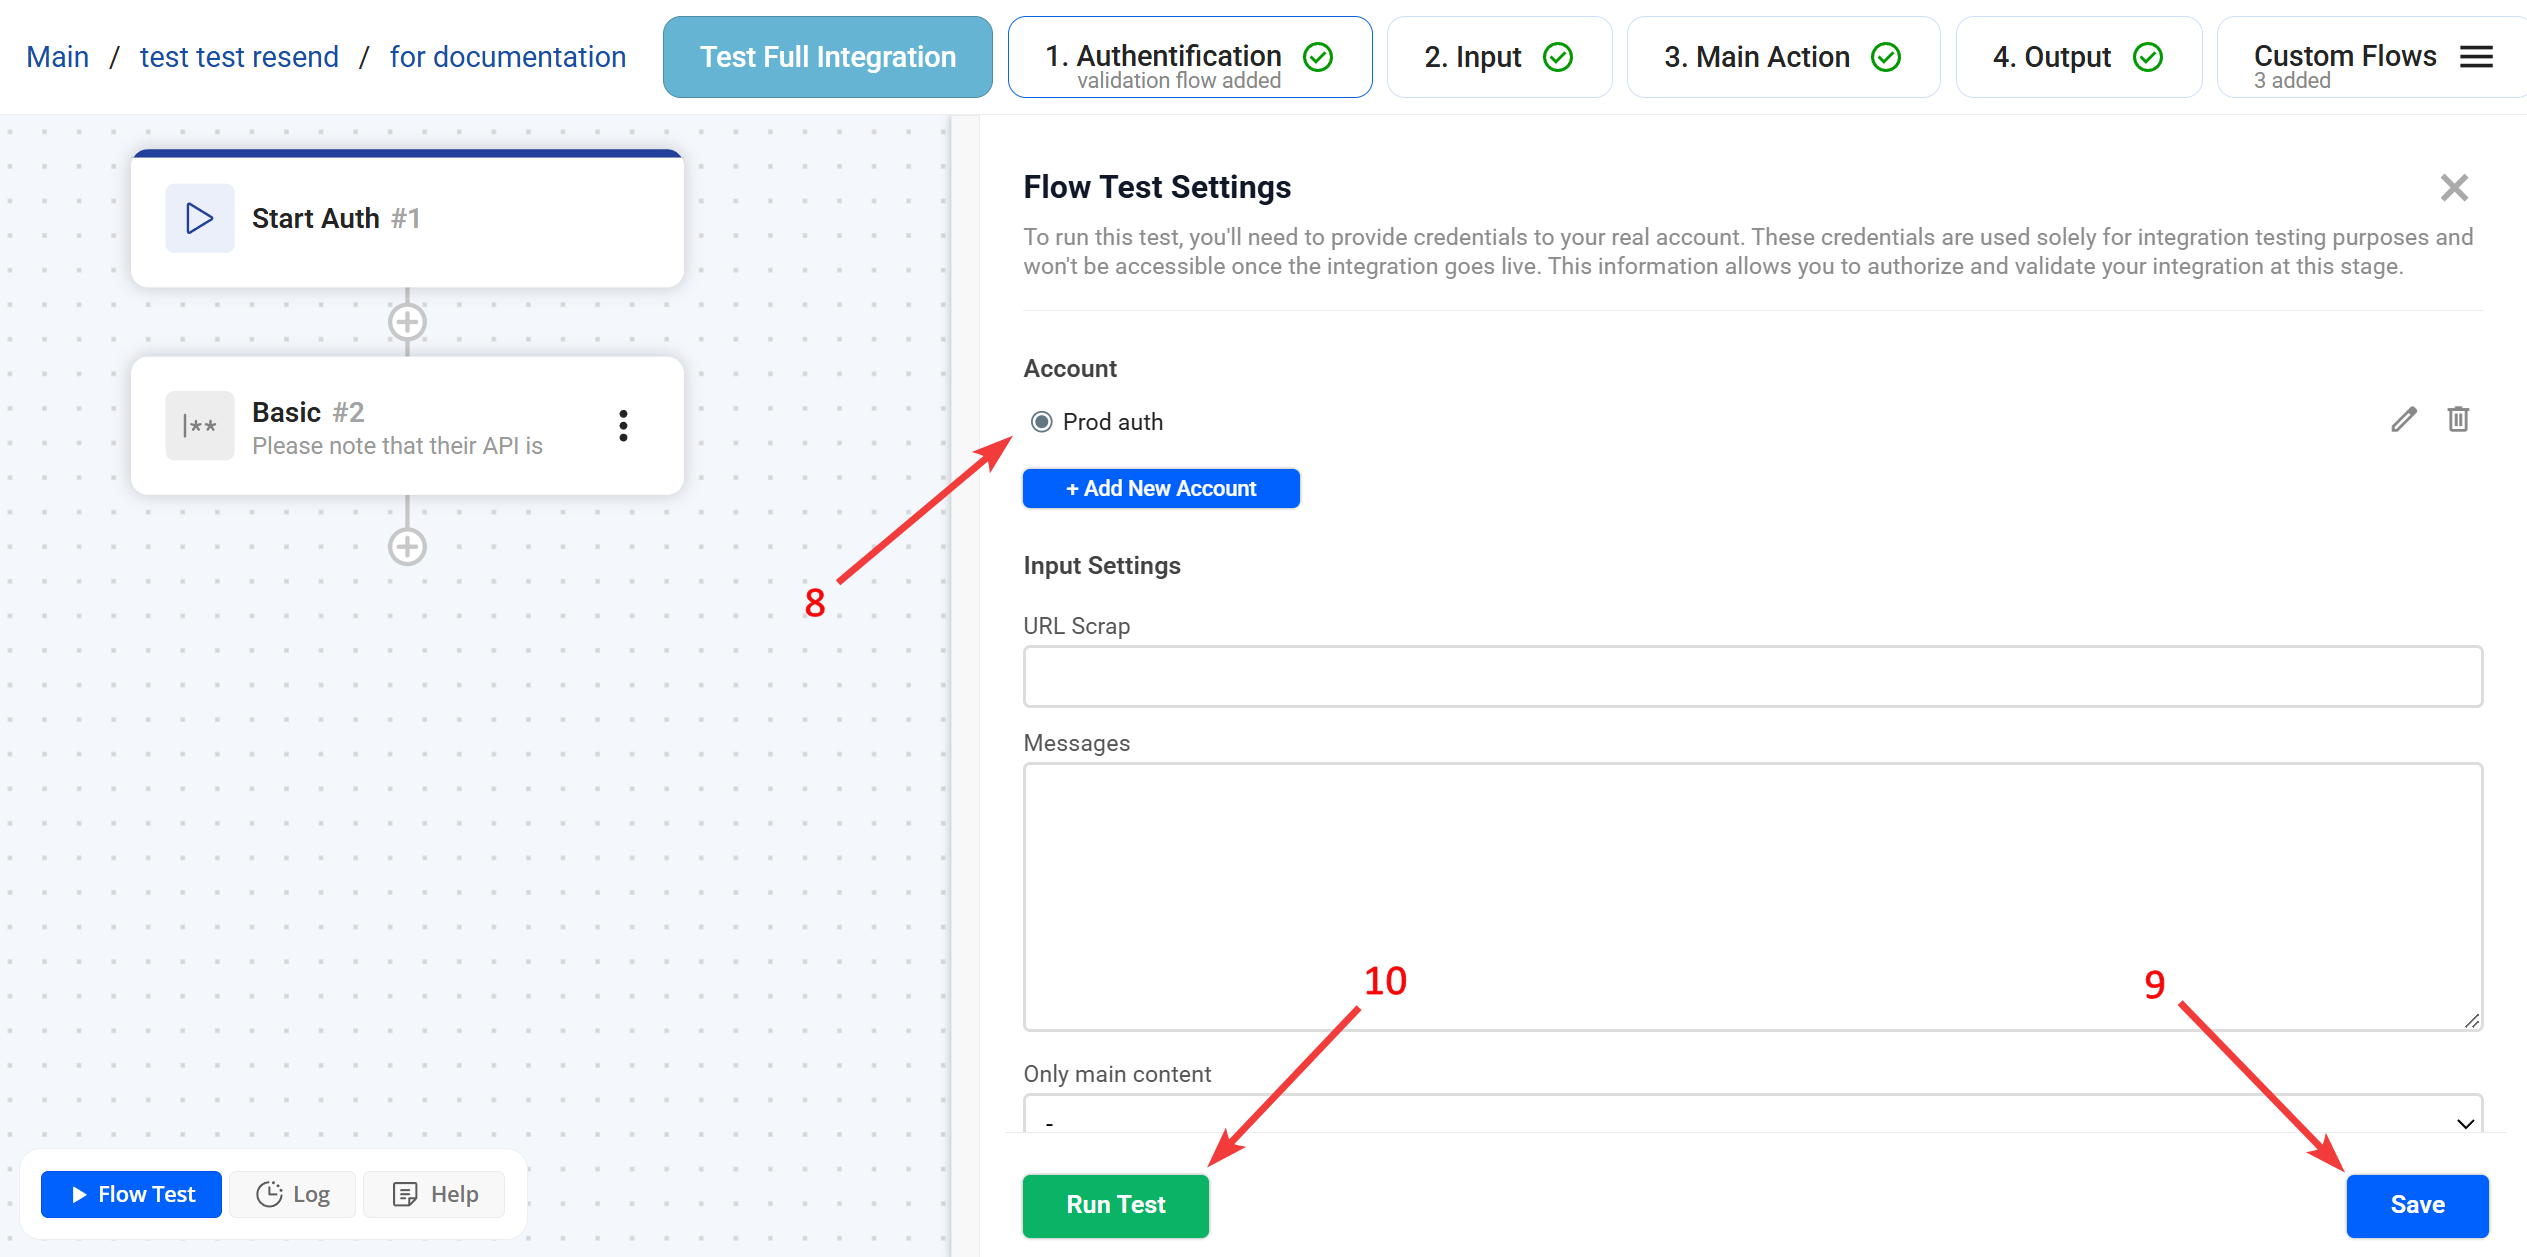
Task: Open the Basic node three-dot menu
Action: (x=623, y=426)
